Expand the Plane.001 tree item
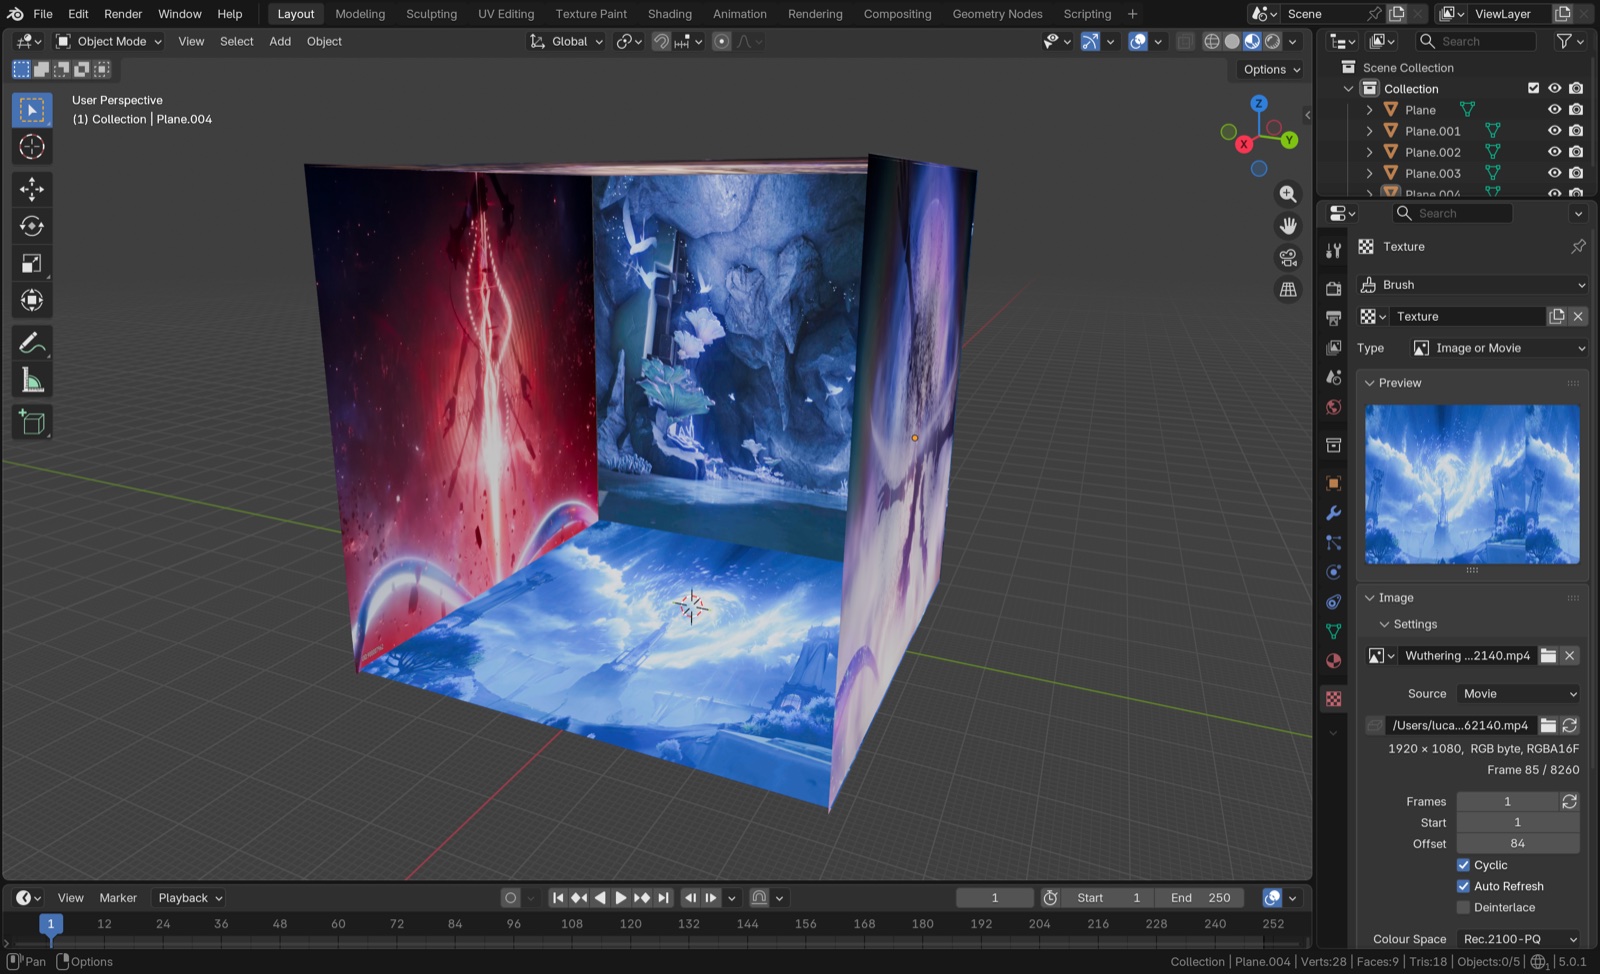1600x974 pixels. pyautogui.click(x=1369, y=131)
